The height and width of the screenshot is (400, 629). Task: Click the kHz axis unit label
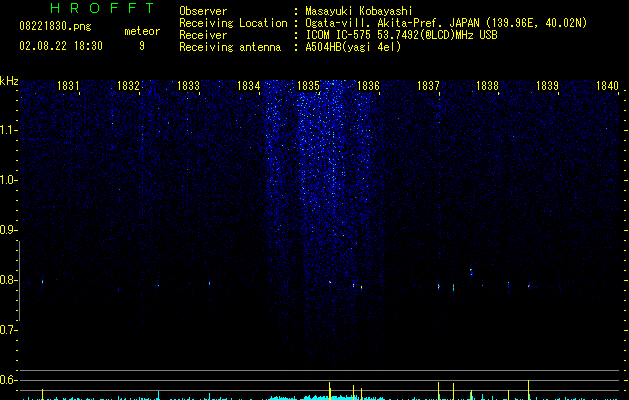[9, 81]
